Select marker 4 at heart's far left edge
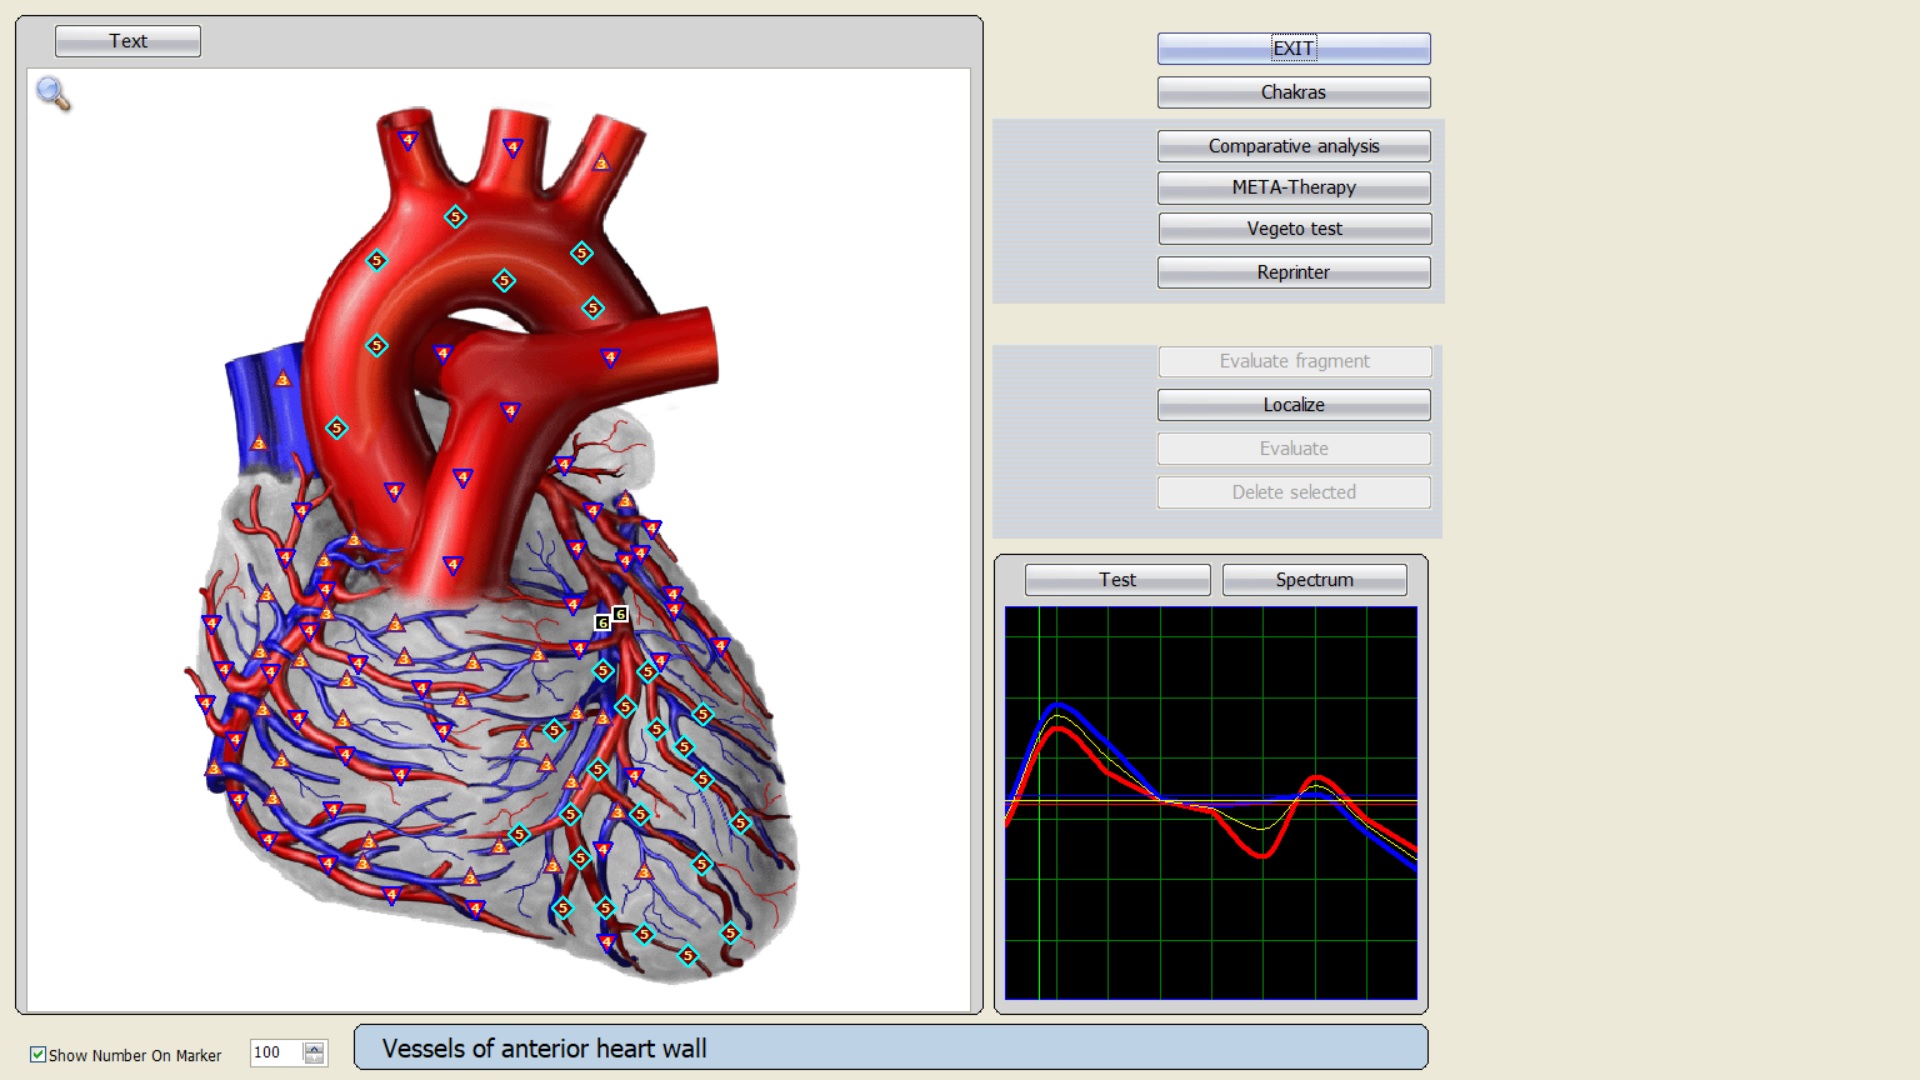 coord(204,704)
